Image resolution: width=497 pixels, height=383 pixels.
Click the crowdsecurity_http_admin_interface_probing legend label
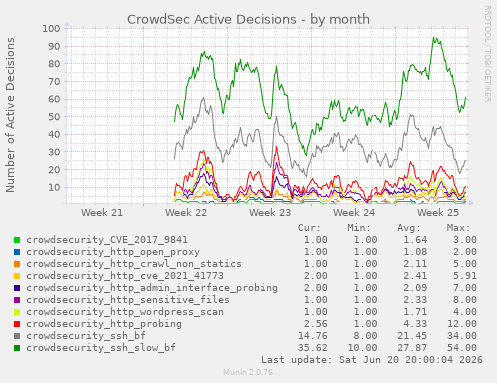click(x=152, y=288)
